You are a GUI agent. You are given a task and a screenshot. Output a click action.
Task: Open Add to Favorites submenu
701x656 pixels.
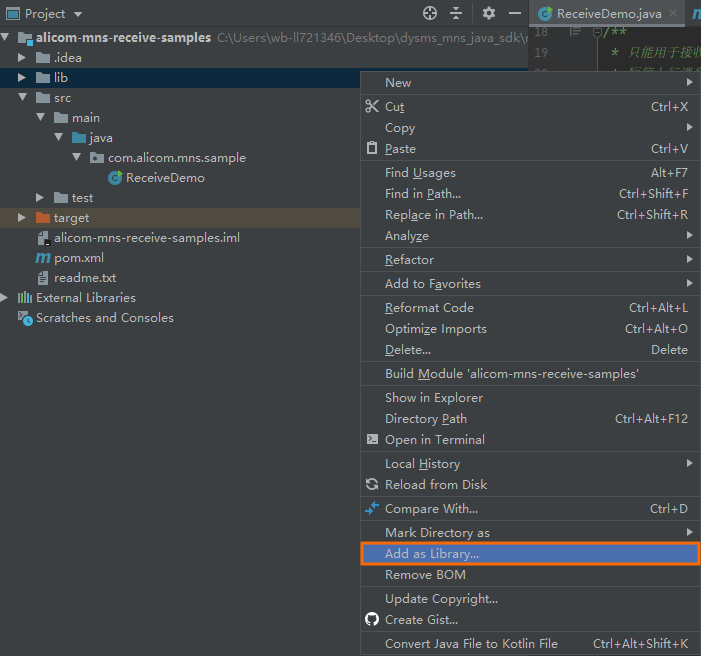pos(530,284)
